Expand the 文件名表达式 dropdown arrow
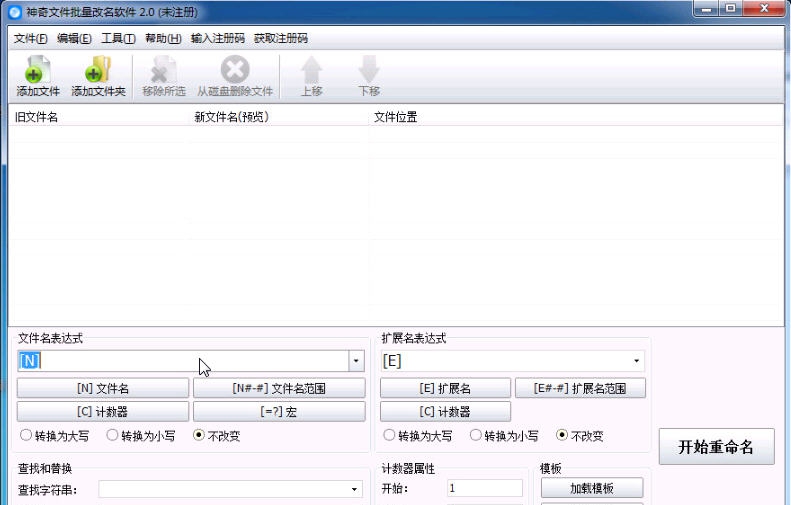 tap(356, 361)
